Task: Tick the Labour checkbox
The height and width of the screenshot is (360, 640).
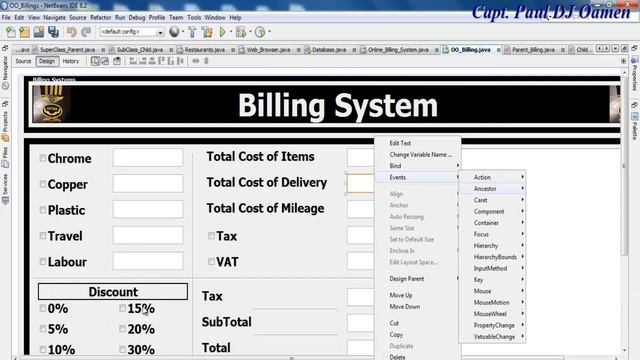Action: pyautogui.click(x=42, y=262)
